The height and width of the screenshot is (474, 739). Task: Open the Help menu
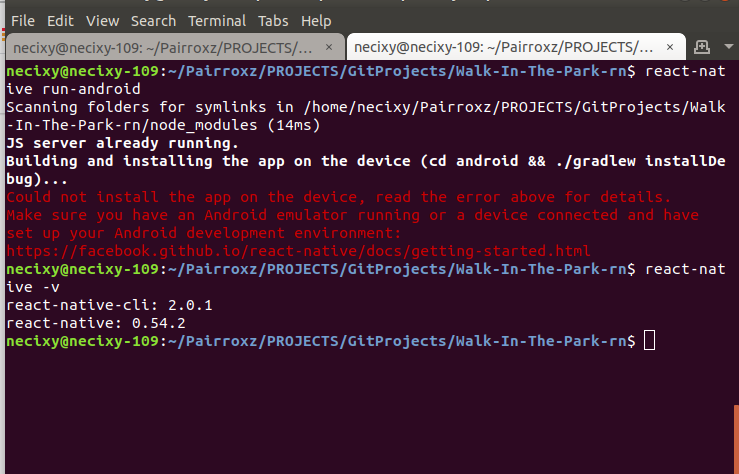(316, 21)
